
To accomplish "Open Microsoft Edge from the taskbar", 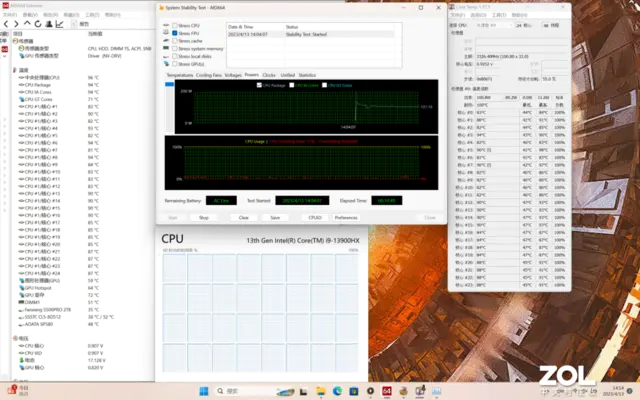I will (337, 391).
